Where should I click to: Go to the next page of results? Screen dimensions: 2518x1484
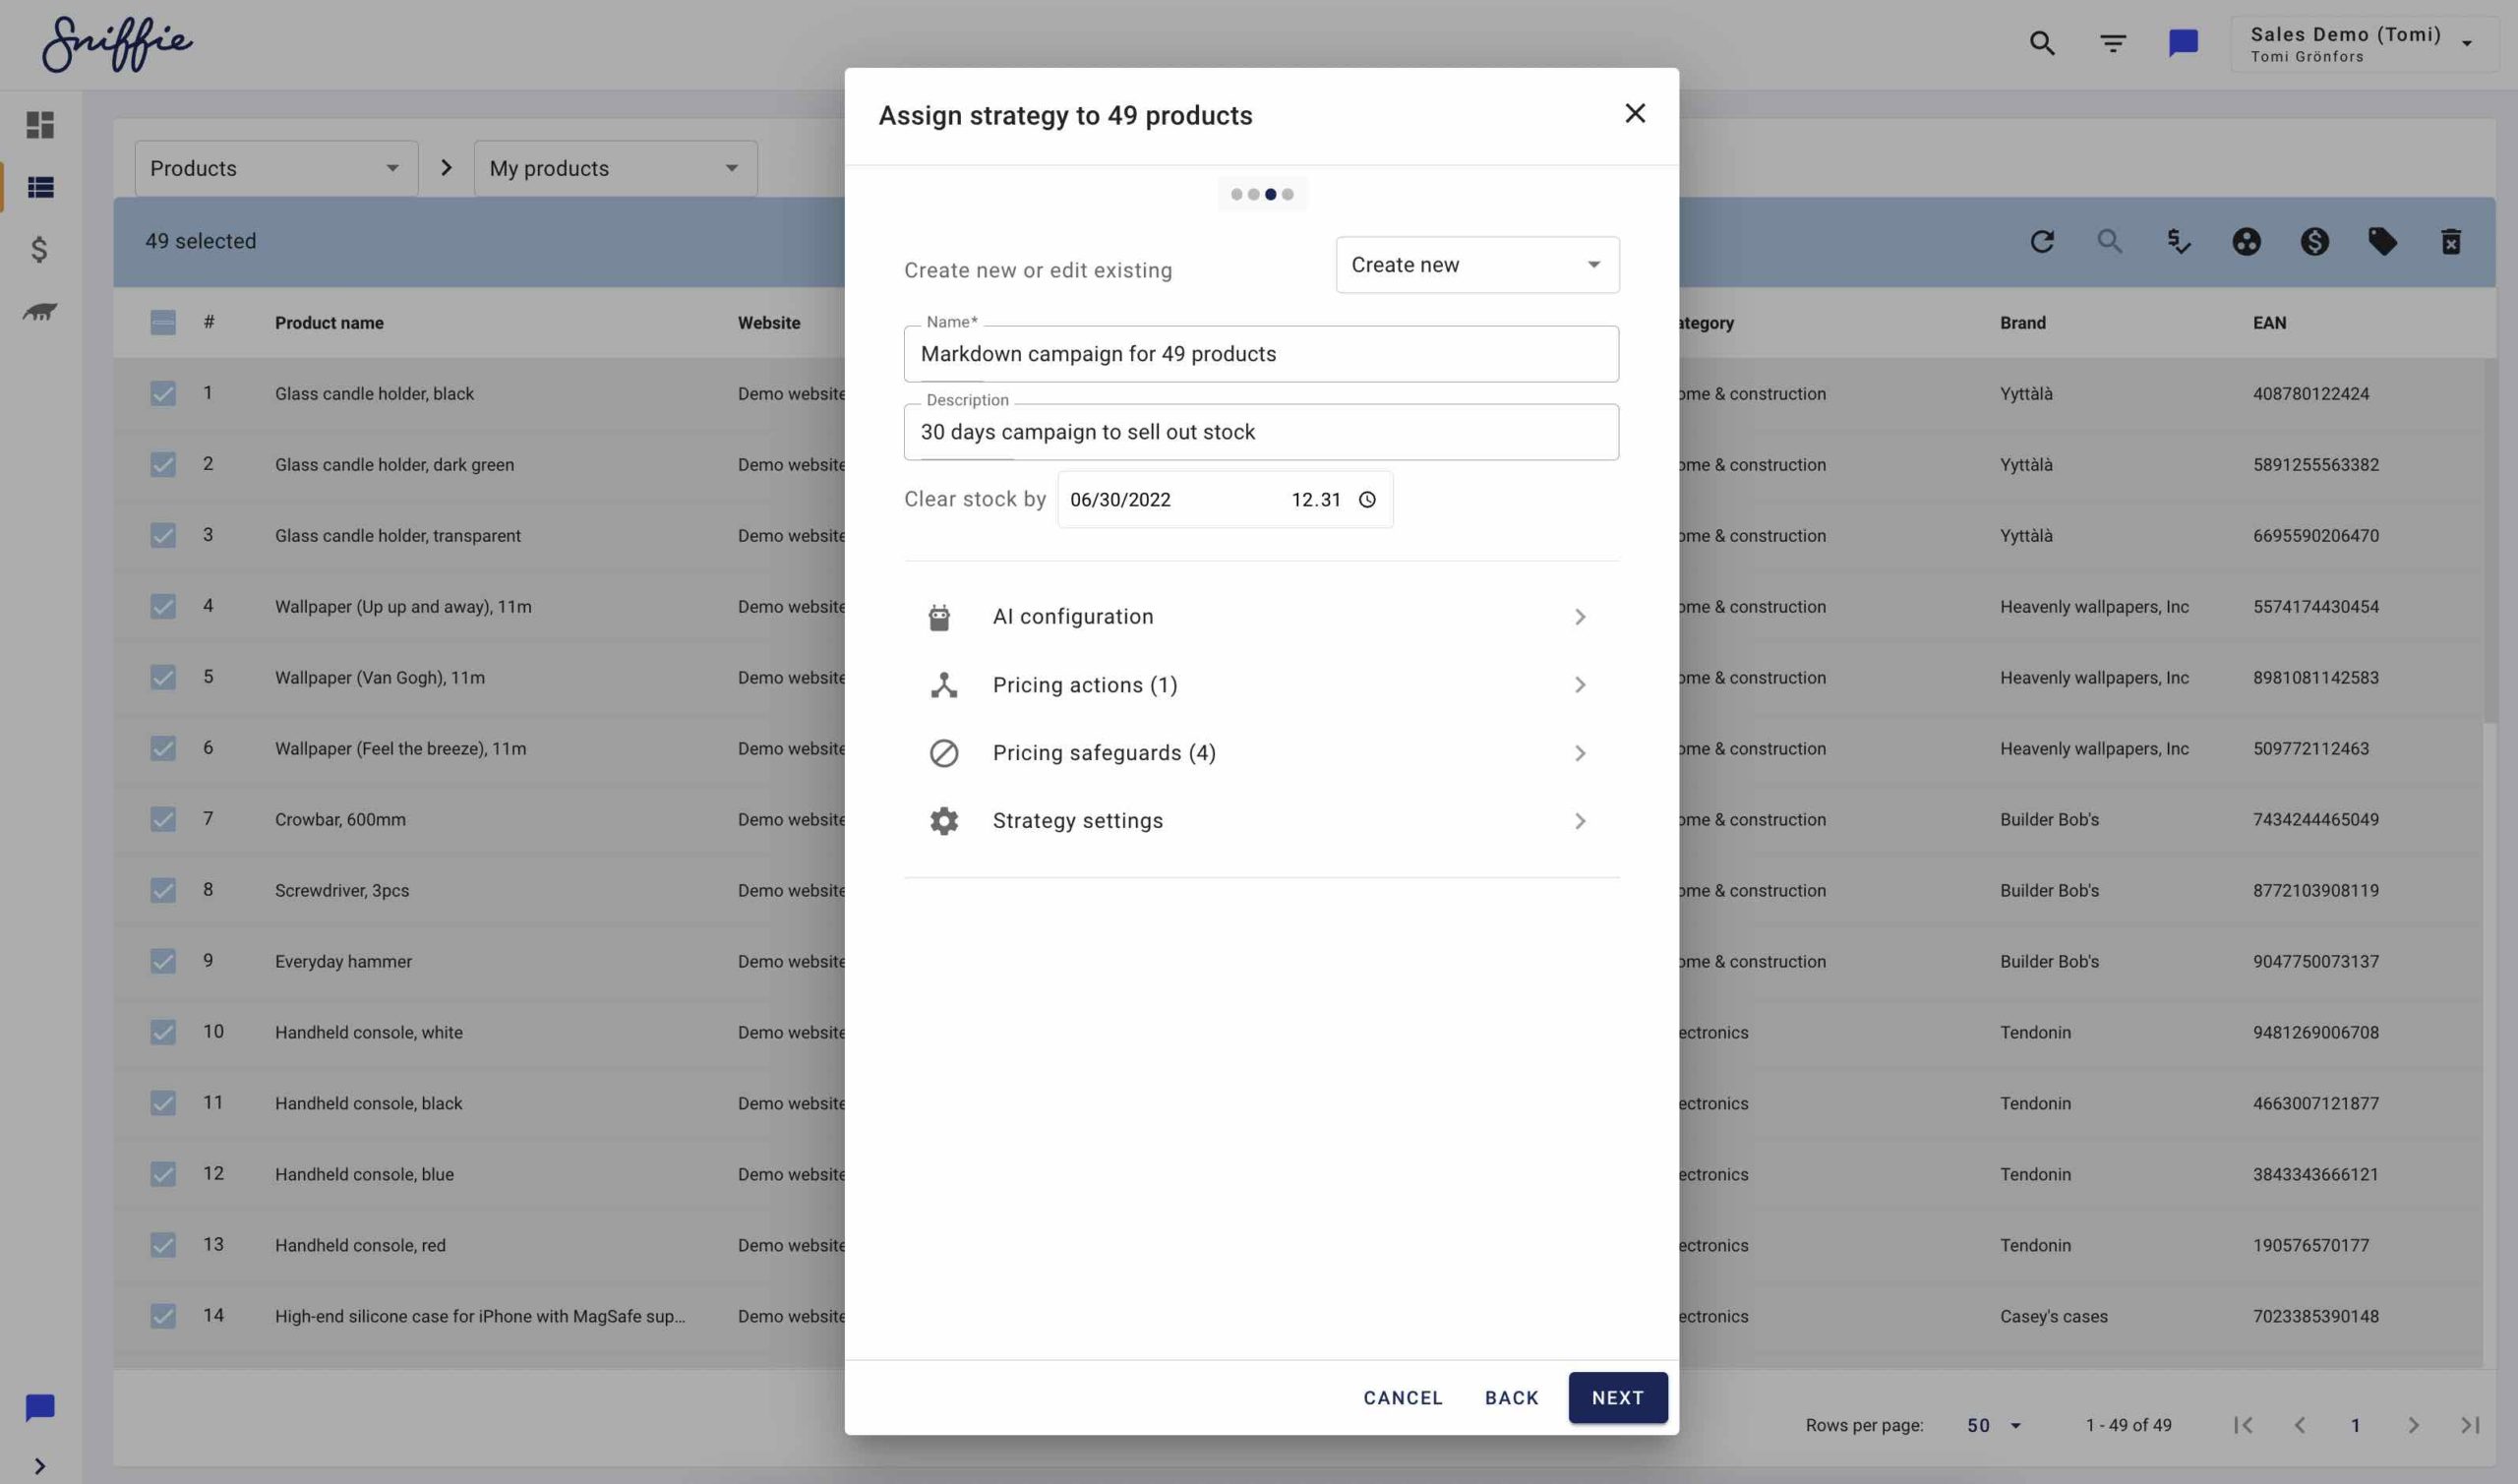click(2413, 1425)
